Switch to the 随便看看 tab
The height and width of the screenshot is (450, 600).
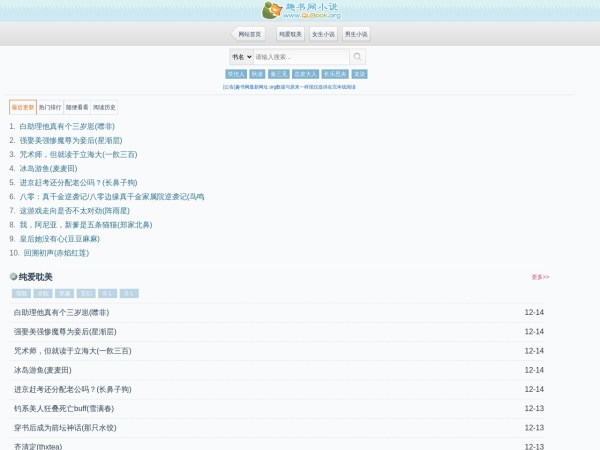point(77,107)
